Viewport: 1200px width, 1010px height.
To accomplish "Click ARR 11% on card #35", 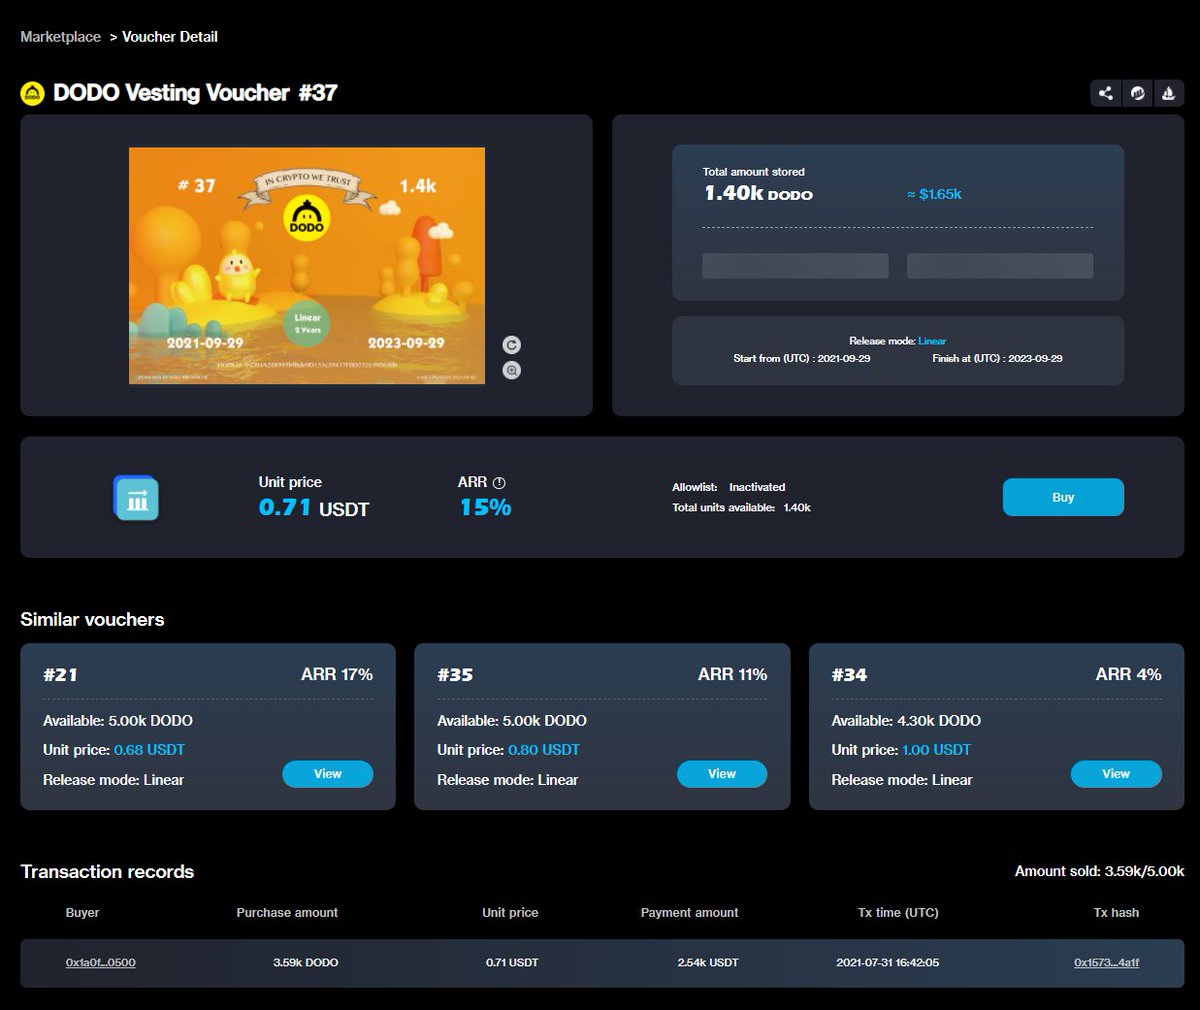I will (733, 675).
